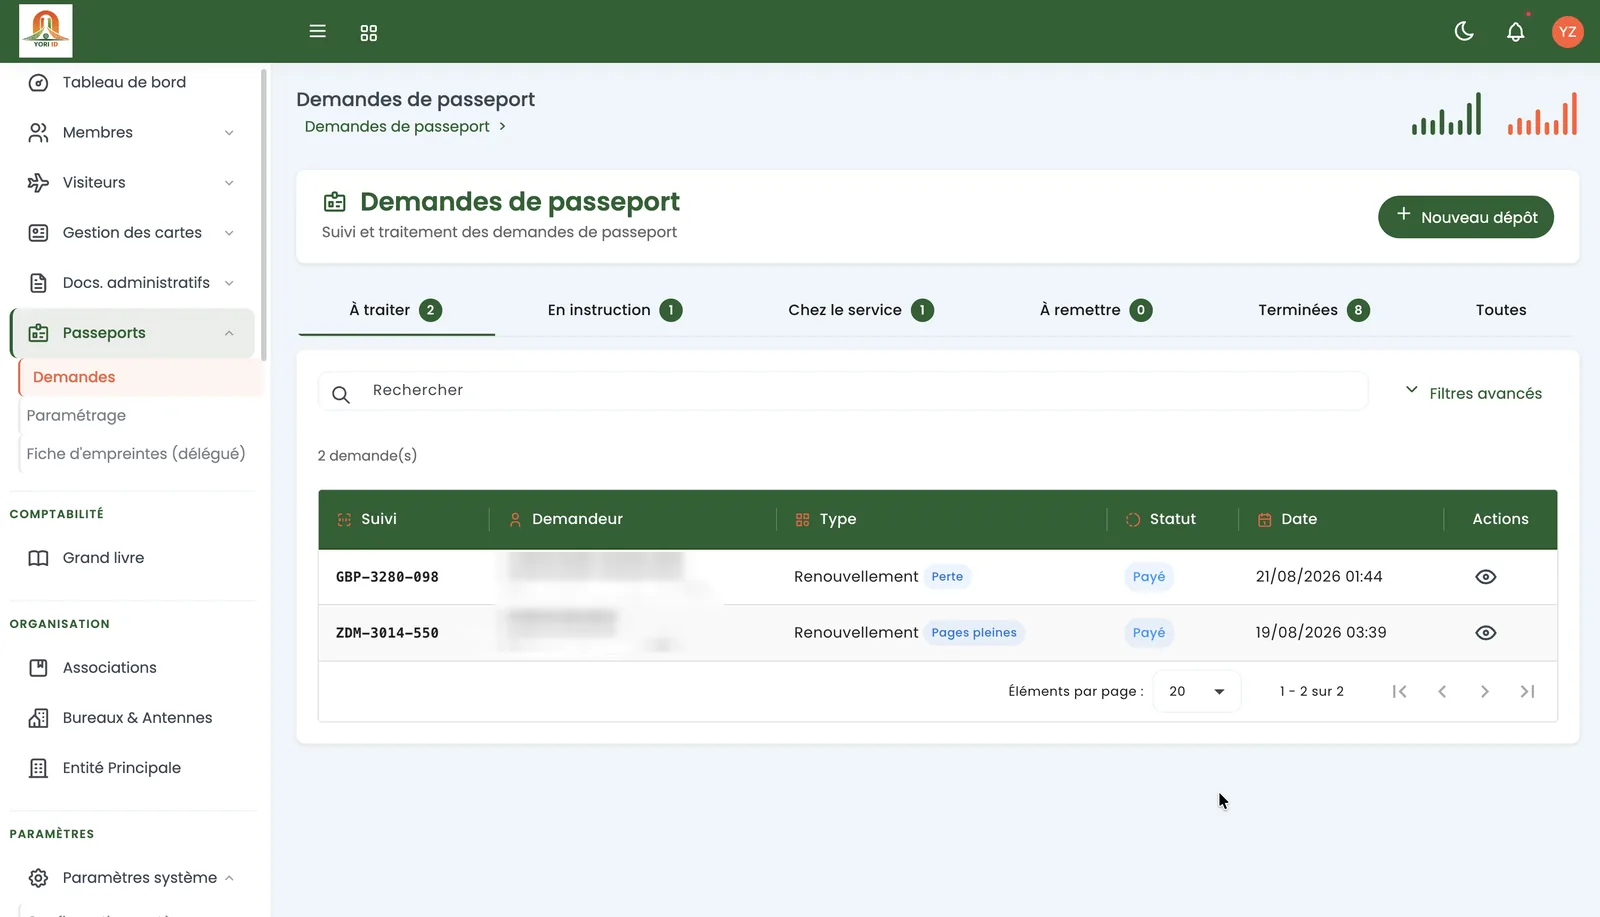Open Tableau de bord
Screen dimensions: 1600x917
[x=124, y=82]
